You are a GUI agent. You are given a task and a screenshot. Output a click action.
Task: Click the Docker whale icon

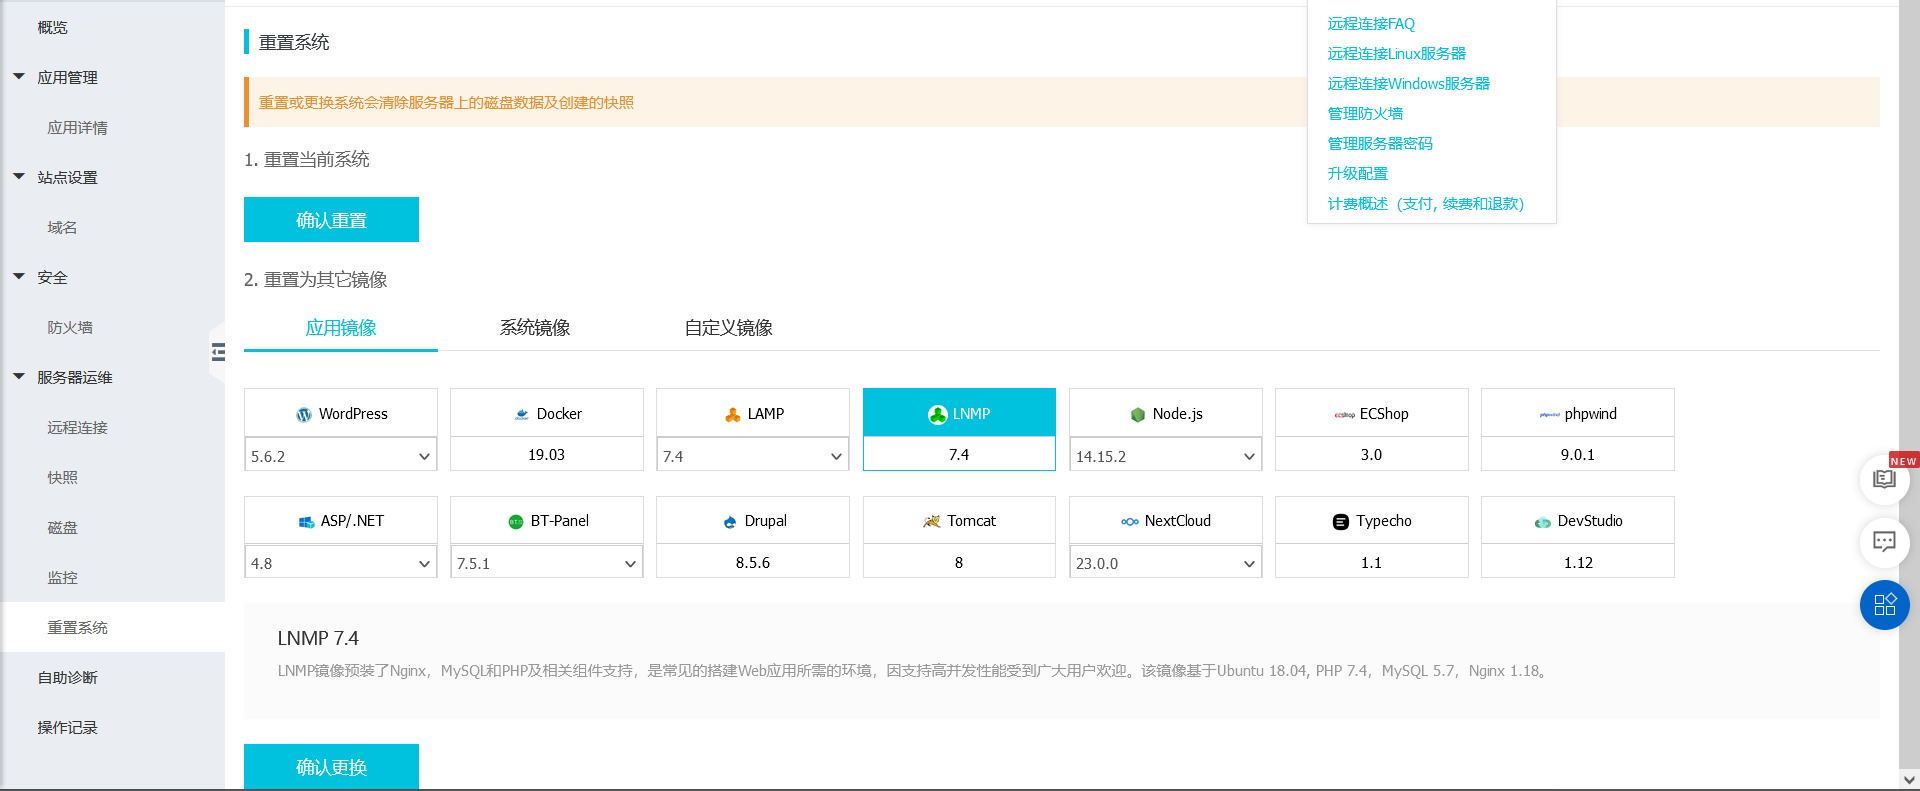click(522, 414)
